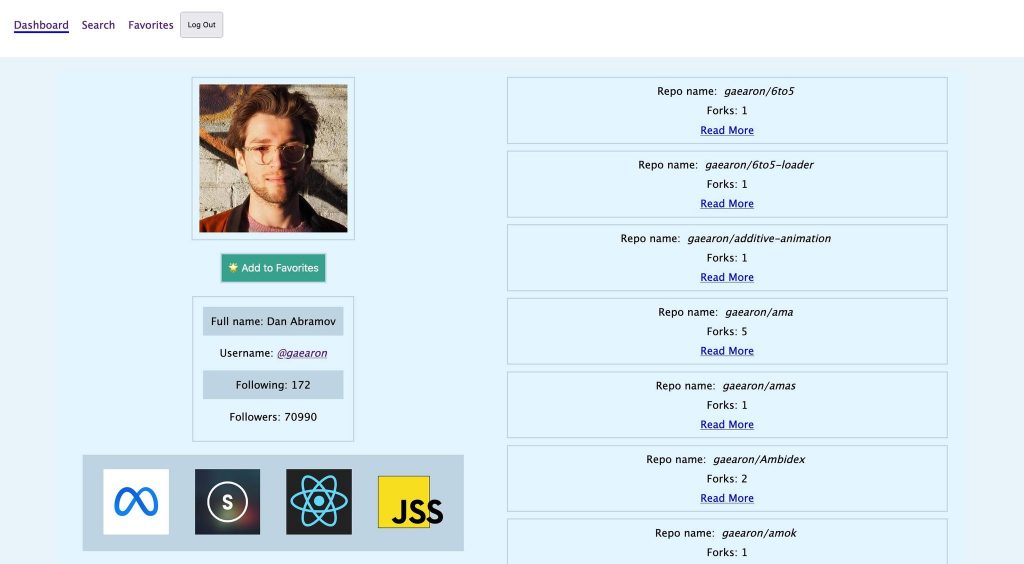Image resolution: width=1024 pixels, height=564 pixels.
Task: Open the Dashboard nav link
Action: 41,25
